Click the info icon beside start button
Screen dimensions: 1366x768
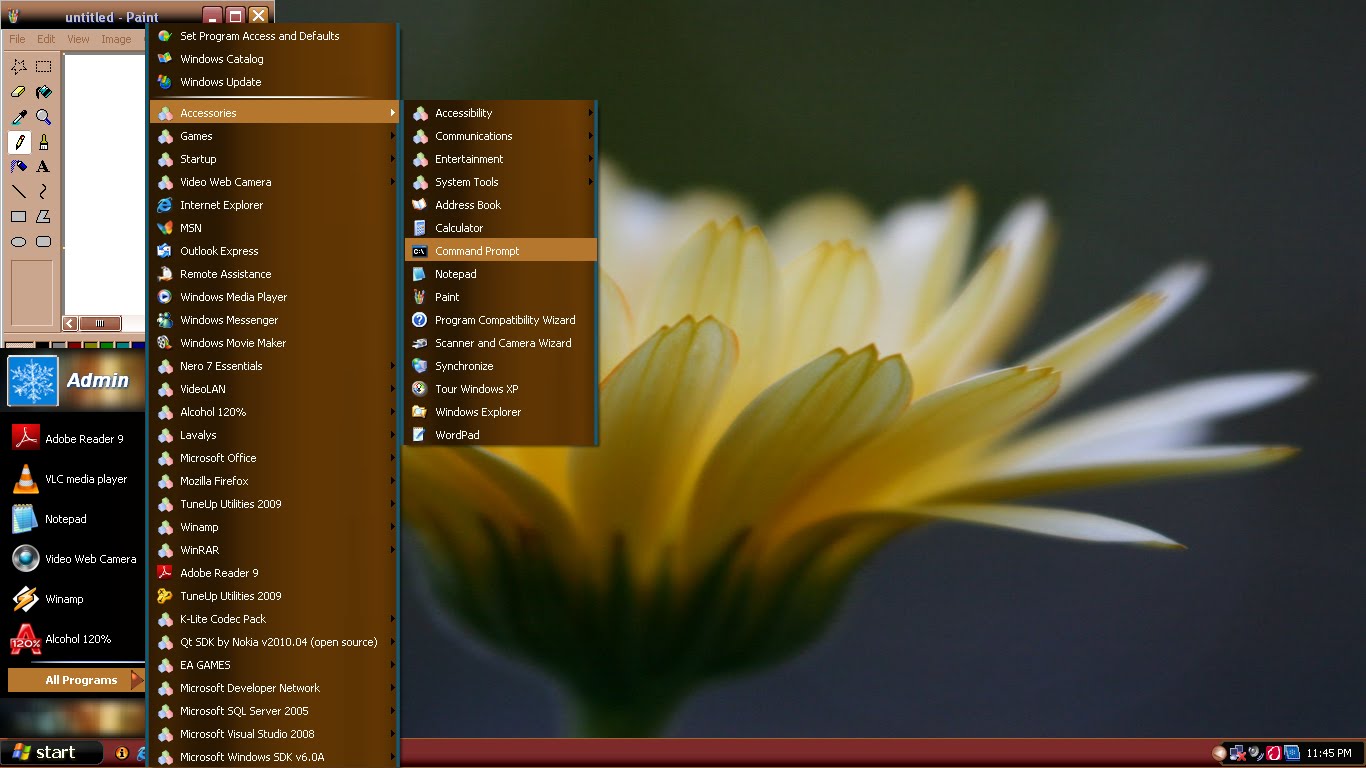[122, 753]
